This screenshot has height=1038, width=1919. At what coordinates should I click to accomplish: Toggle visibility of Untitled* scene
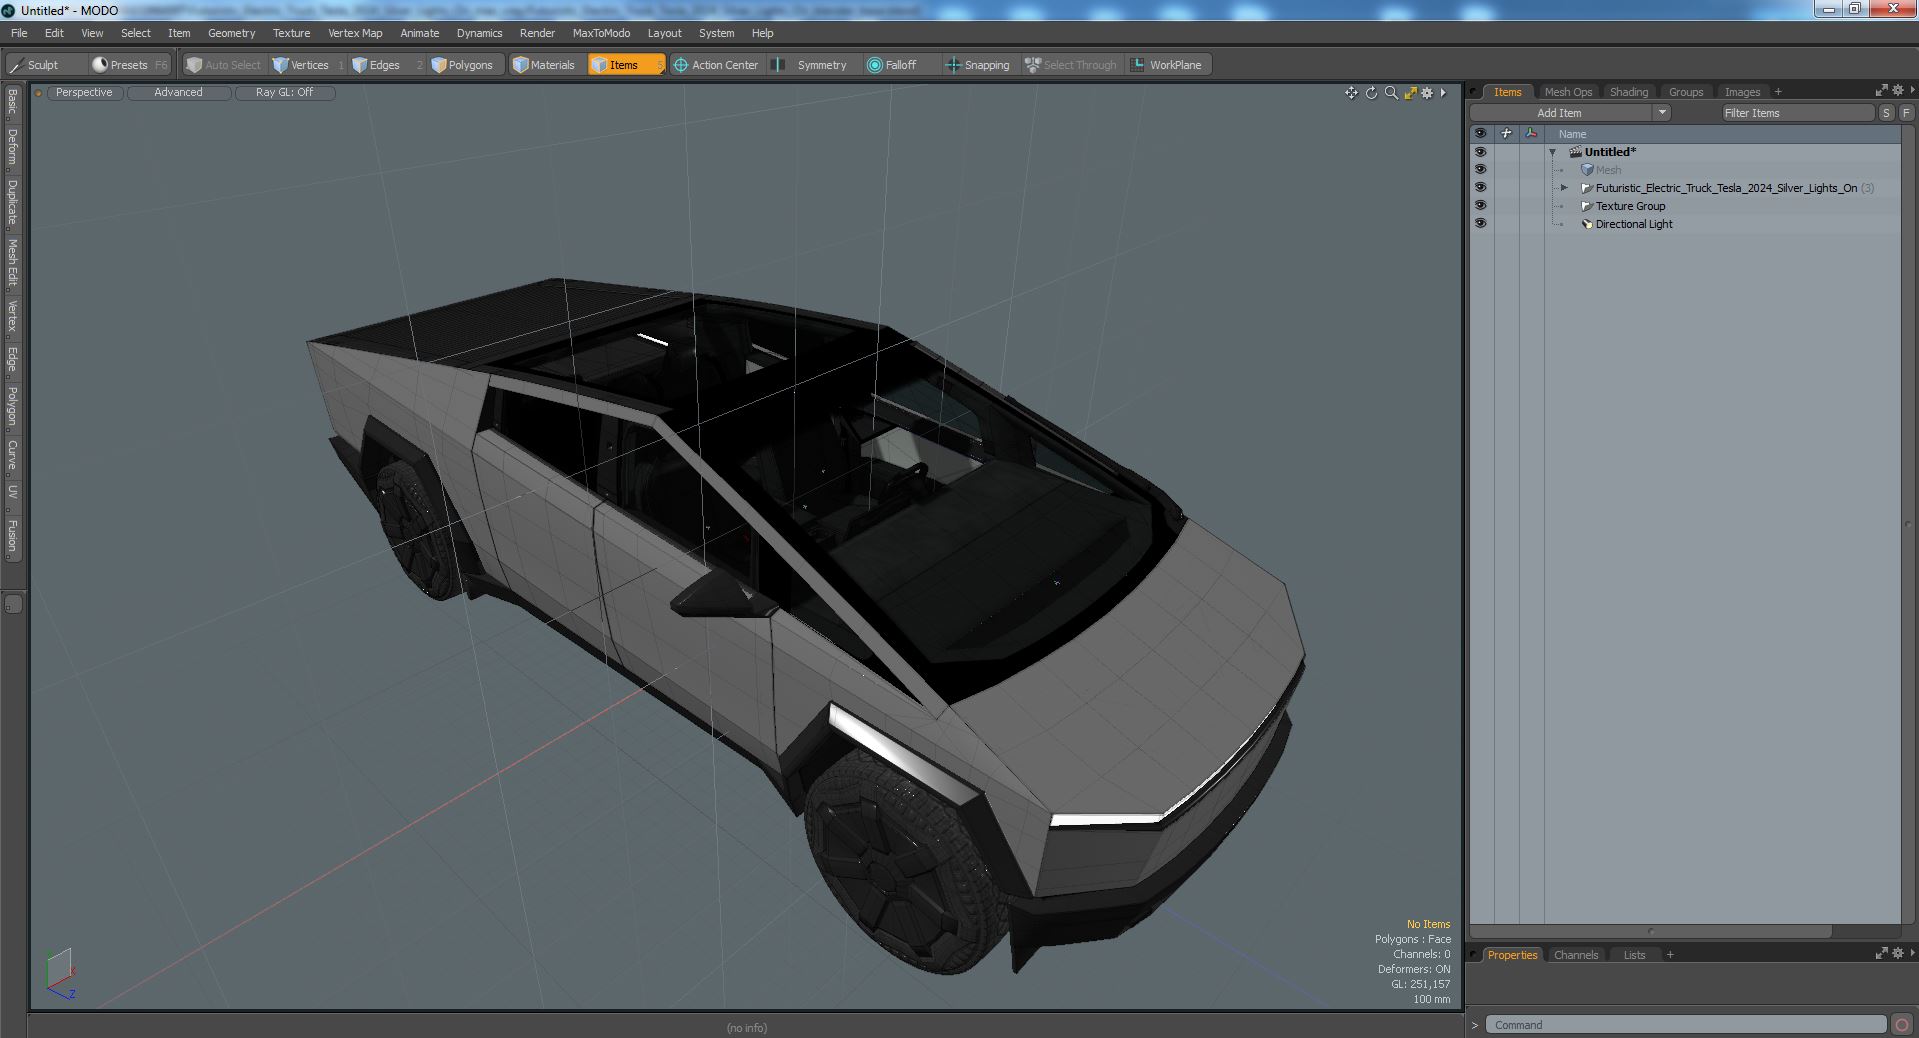tap(1480, 152)
